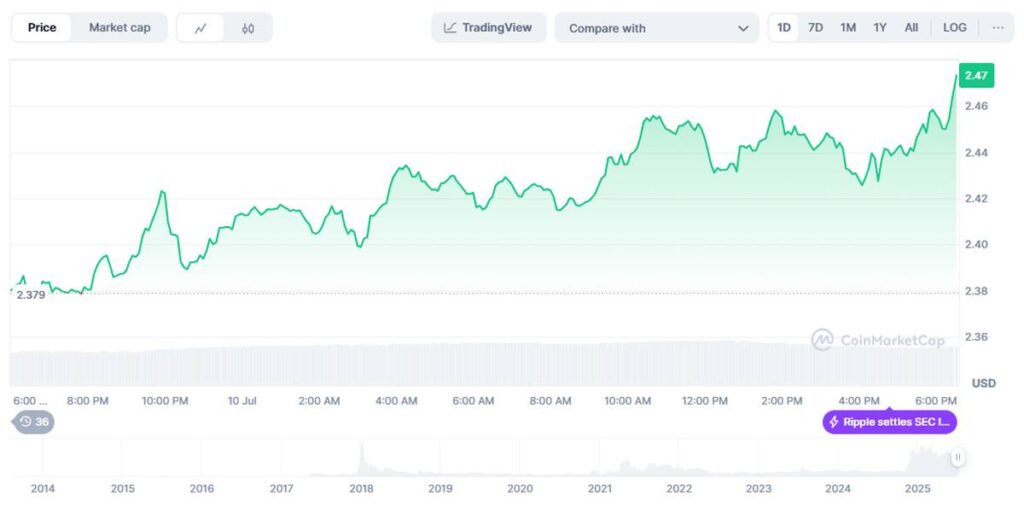The height and width of the screenshot is (519, 1024).
Task: Click the pause handle on timeline scrubber
Action: pos(957,457)
